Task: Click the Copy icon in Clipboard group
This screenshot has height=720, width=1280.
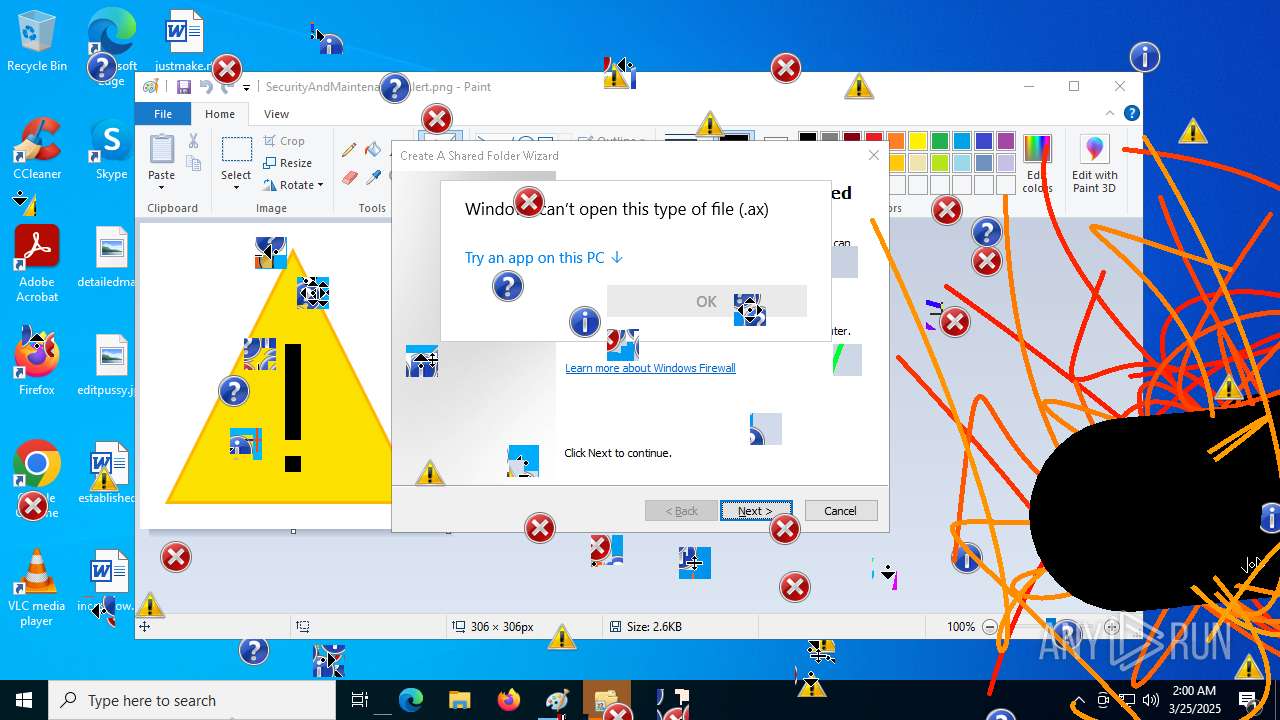Action: click(x=193, y=163)
